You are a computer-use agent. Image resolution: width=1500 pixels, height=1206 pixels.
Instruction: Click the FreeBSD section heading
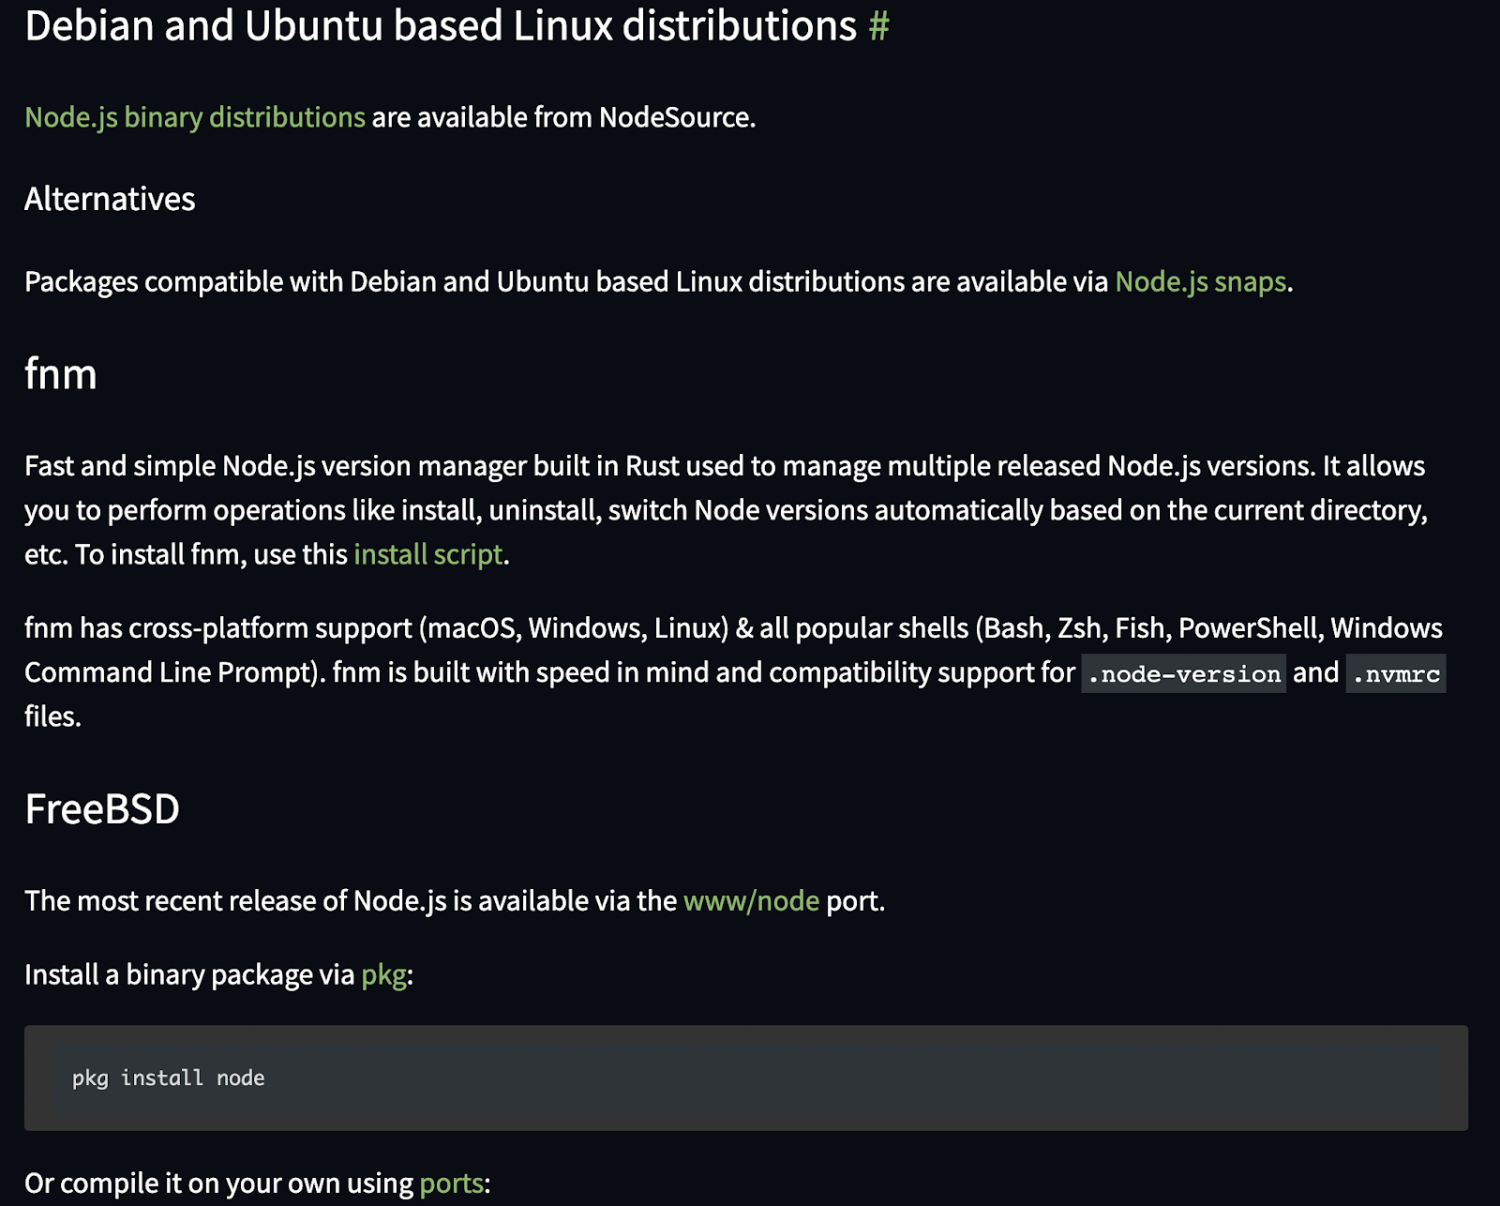point(101,808)
